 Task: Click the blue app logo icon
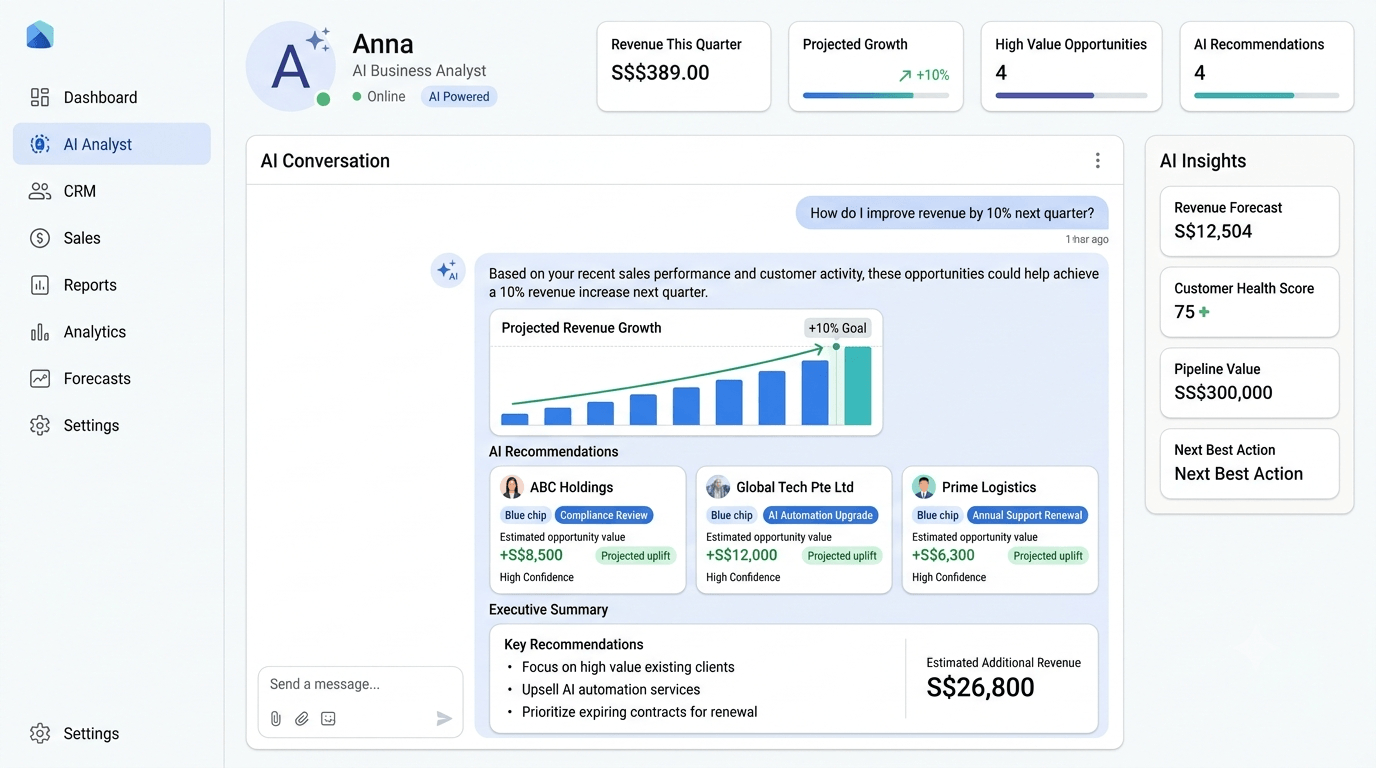tap(40, 35)
